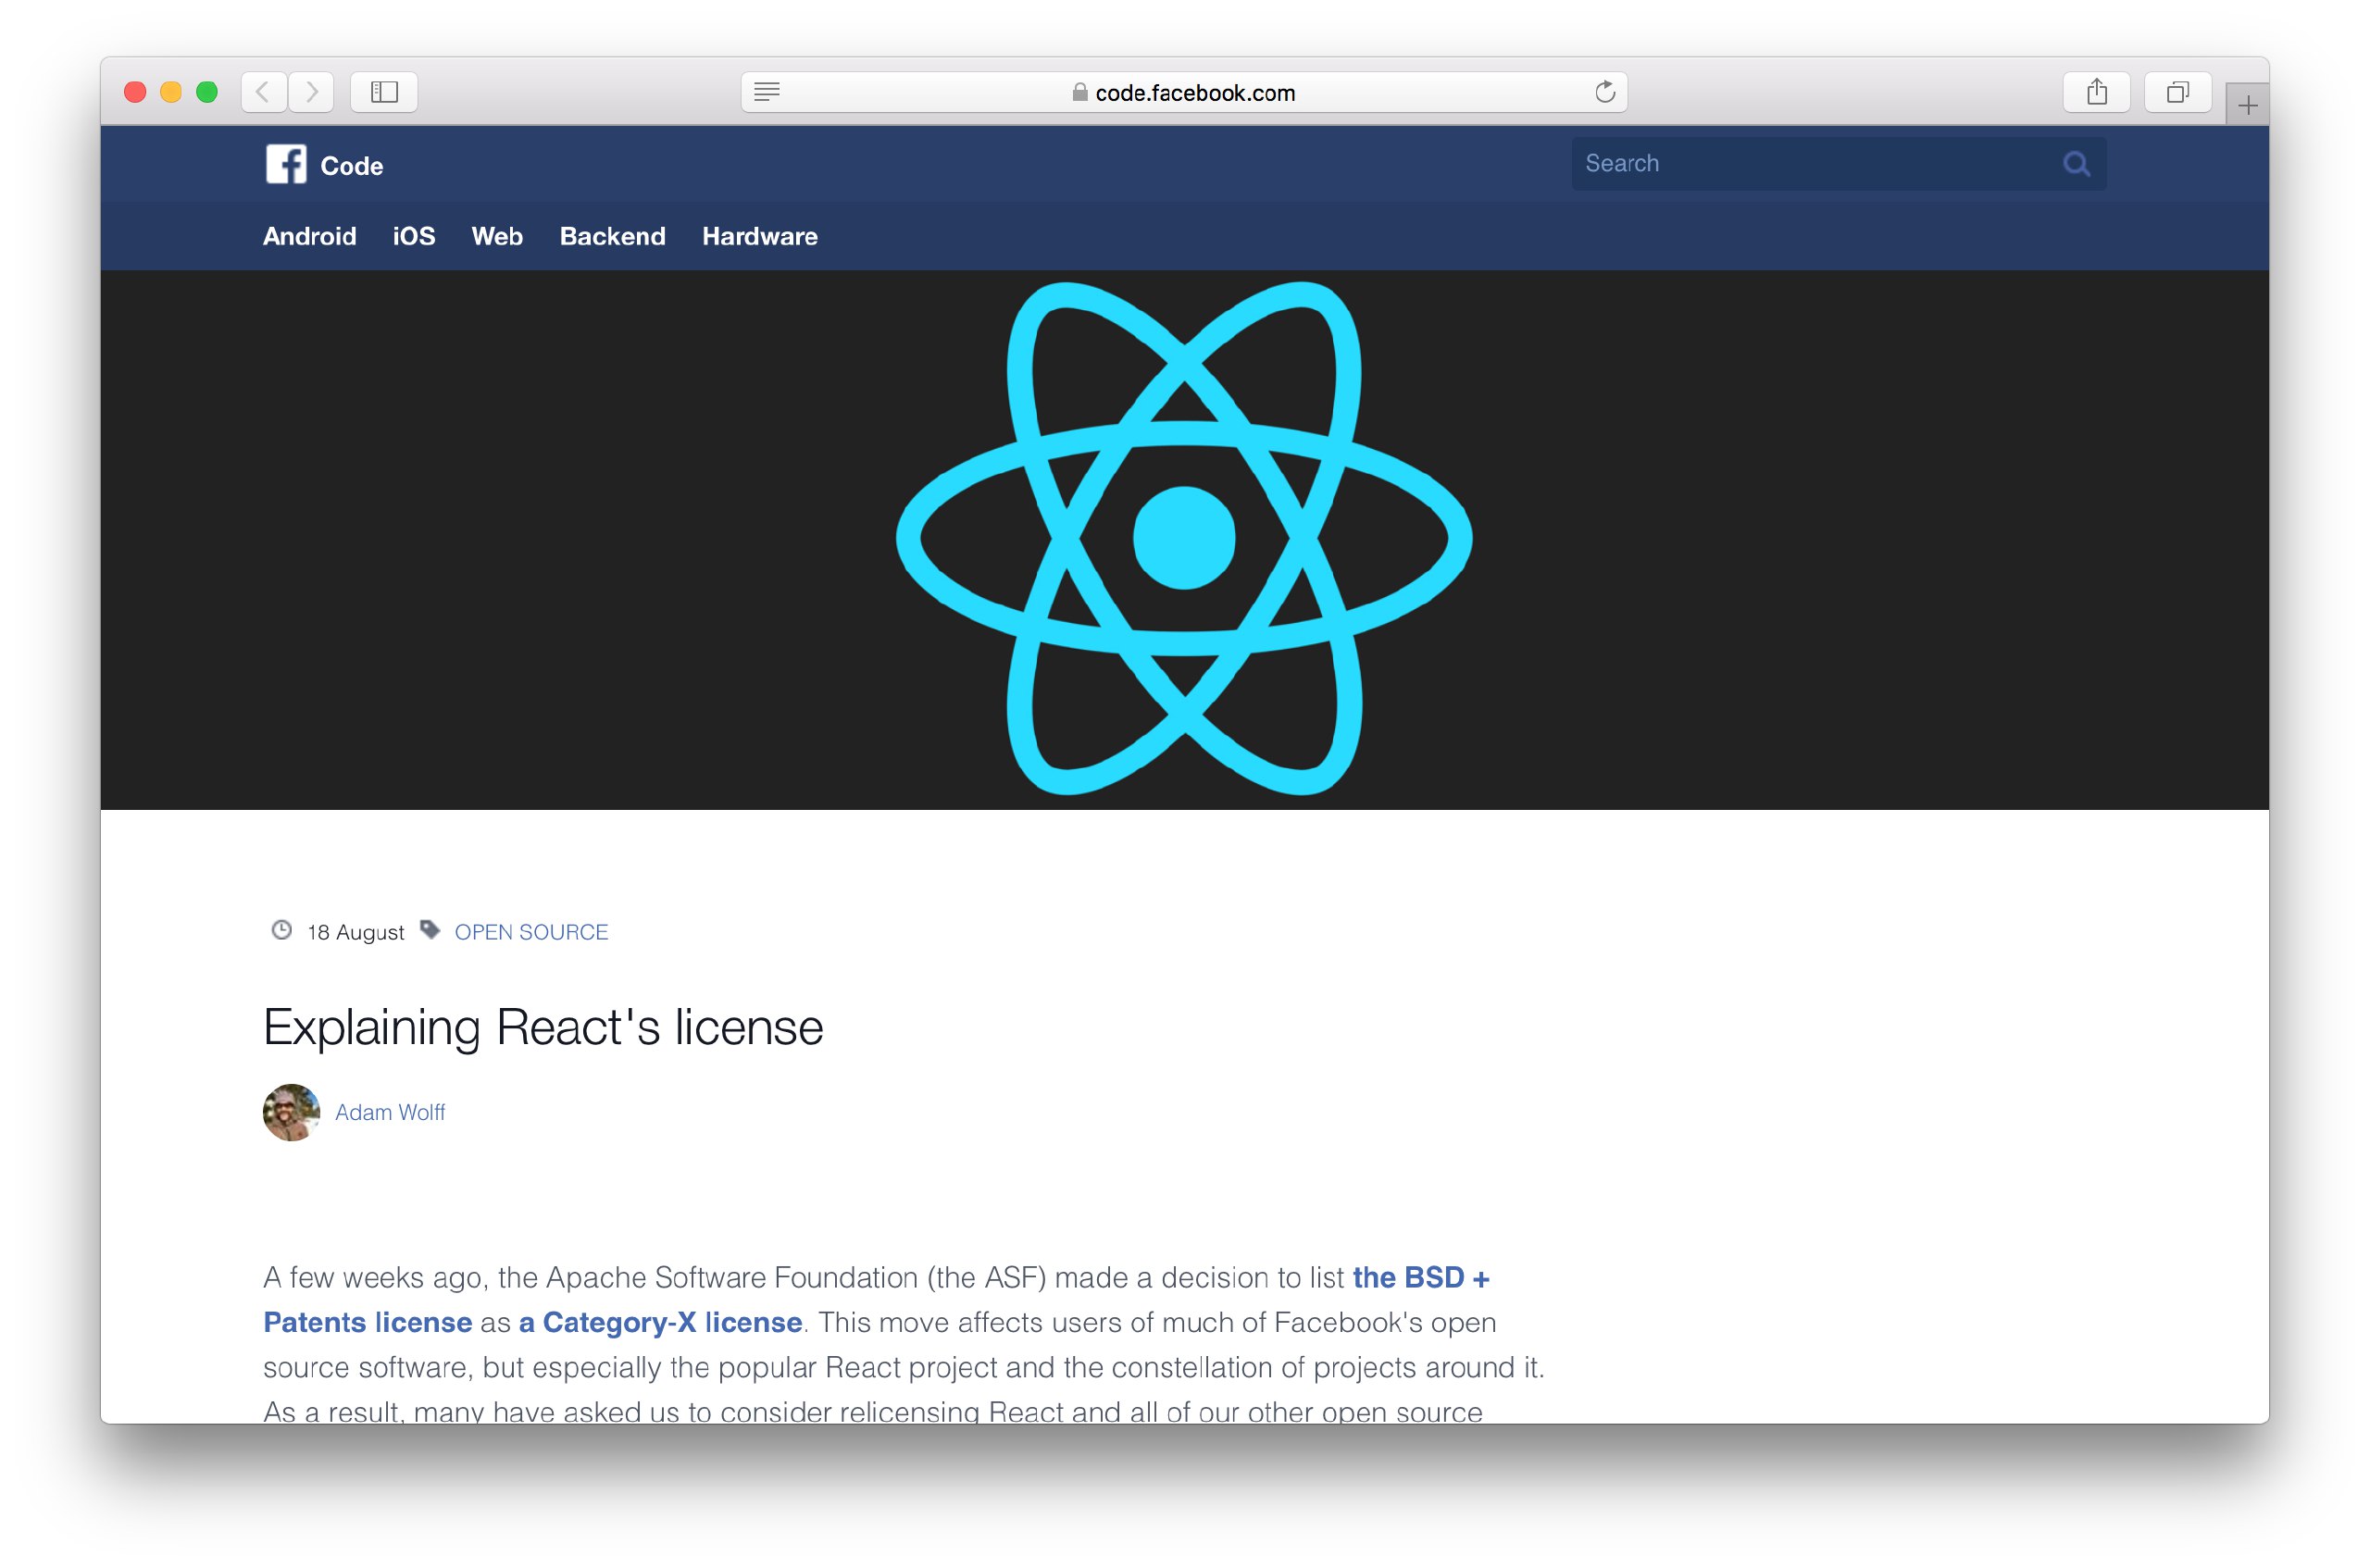The height and width of the screenshot is (1568, 2370).
Task: Reload the page with refresh icon
Action: pyautogui.click(x=1605, y=92)
